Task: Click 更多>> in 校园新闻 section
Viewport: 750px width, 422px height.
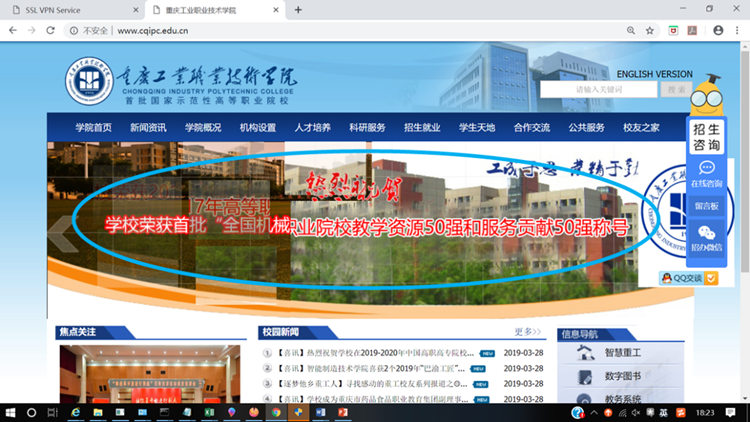Action: (528, 332)
